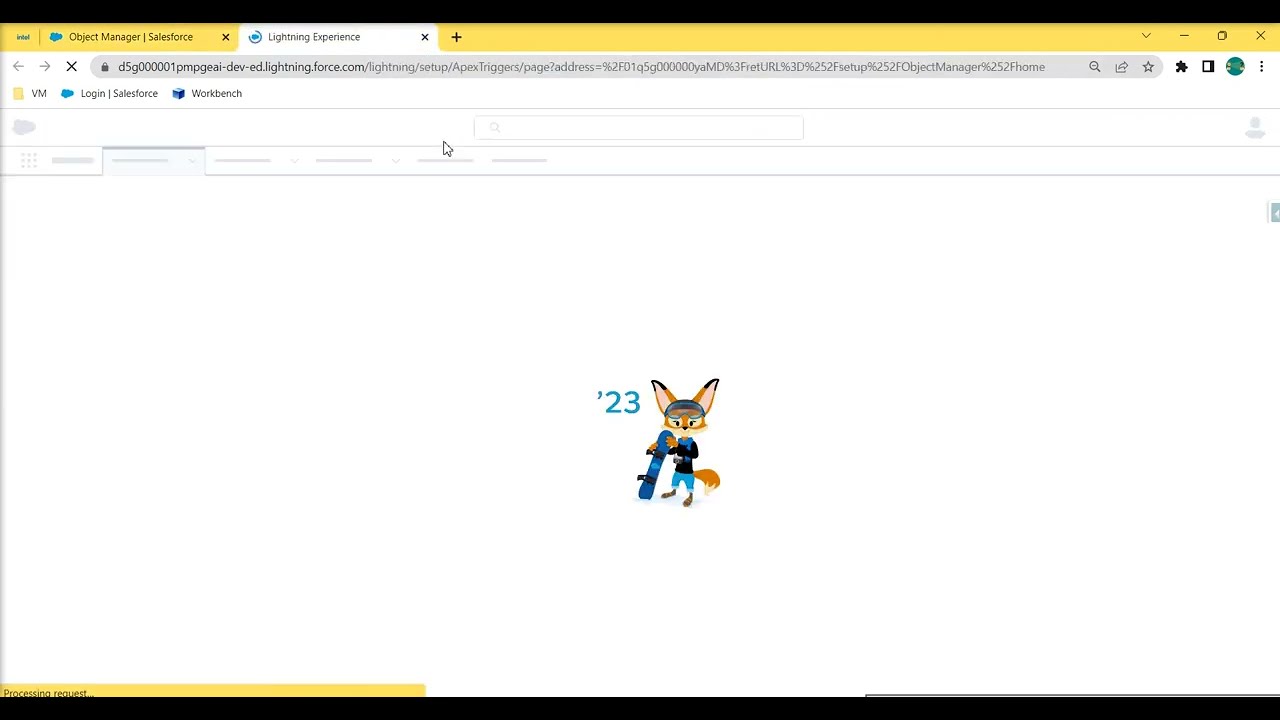
Task: Share this page icon
Action: pos(1122,67)
